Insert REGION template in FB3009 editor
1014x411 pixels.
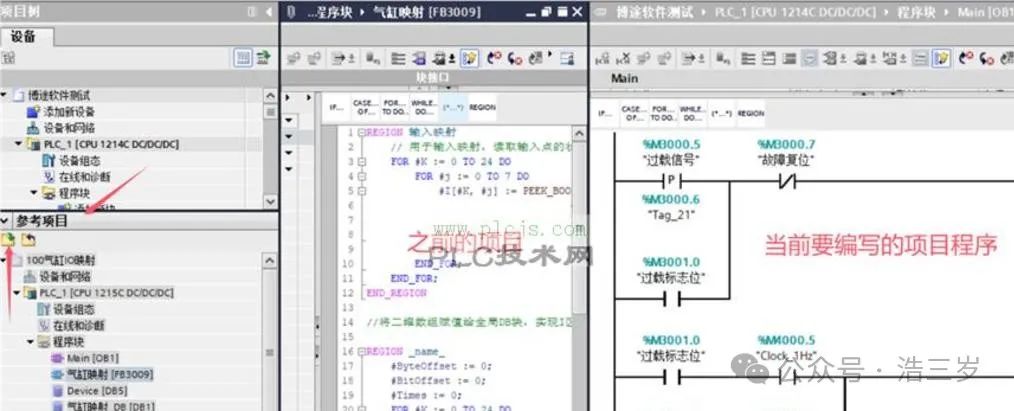[x=482, y=107]
